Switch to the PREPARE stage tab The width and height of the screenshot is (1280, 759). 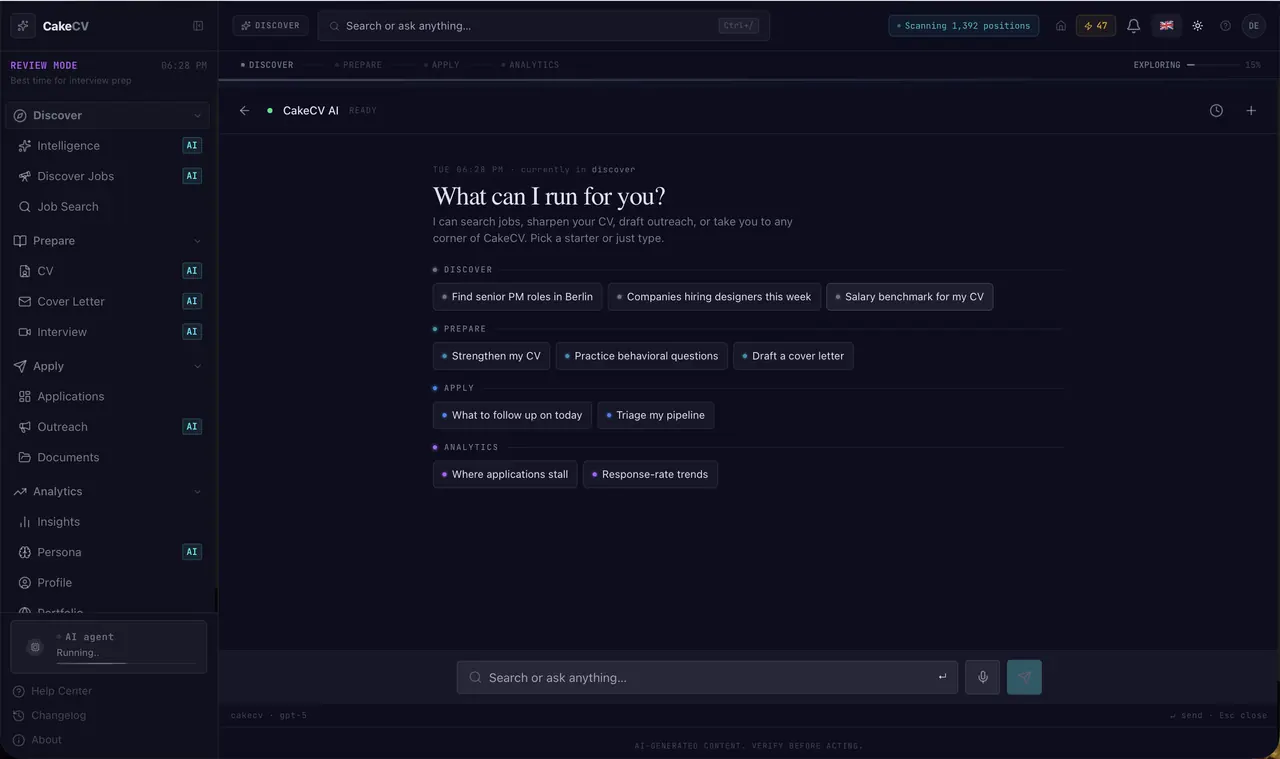[359, 65]
